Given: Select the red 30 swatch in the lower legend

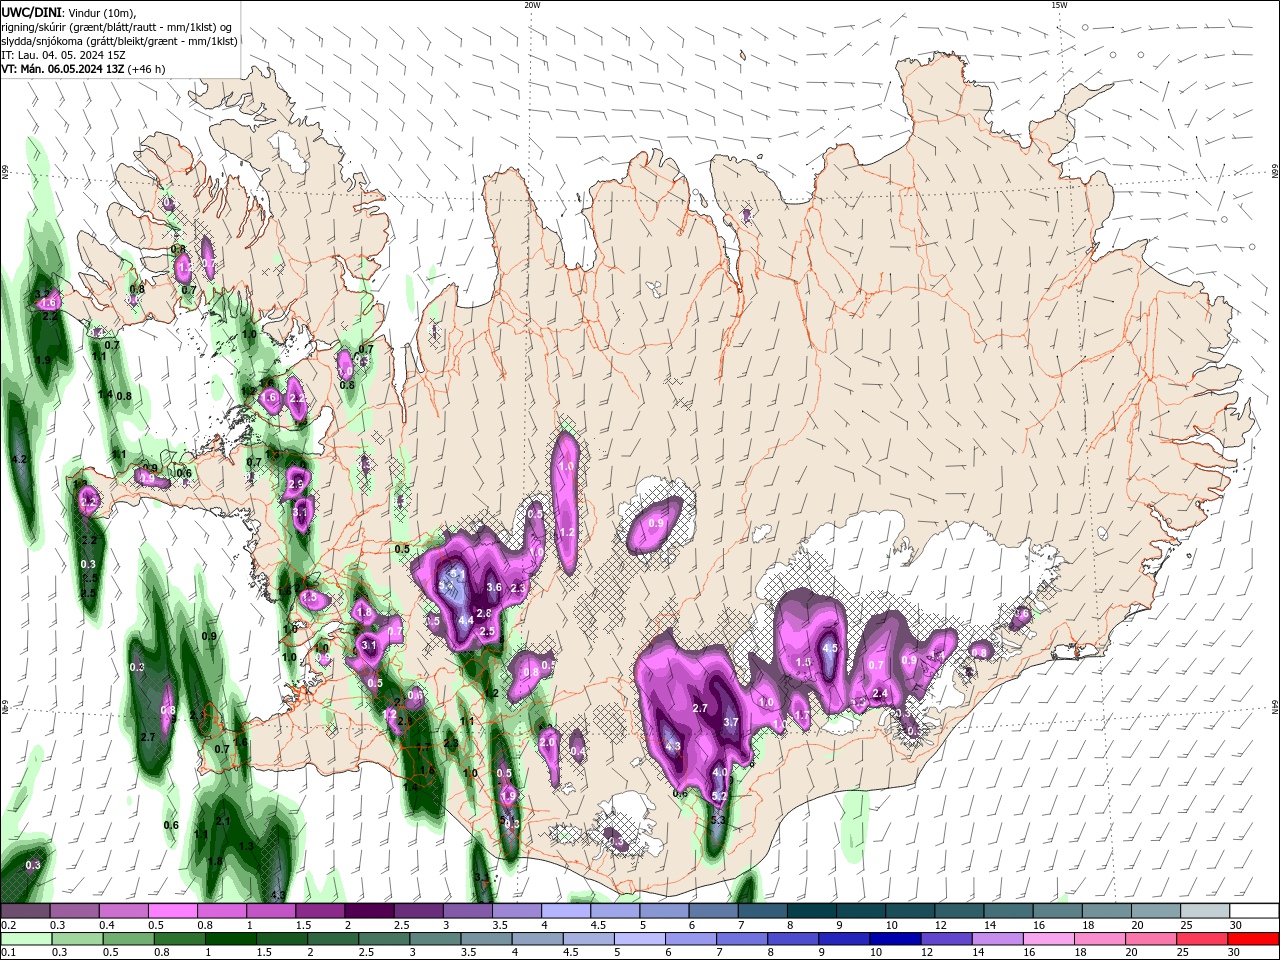Looking at the screenshot, I should [1254, 939].
